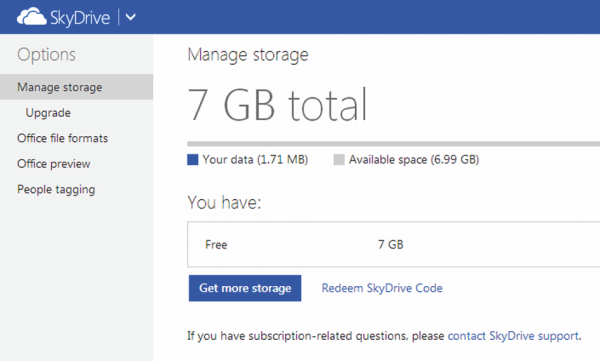This screenshot has height=361, width=600.
Task: Click the SkyDrive brand name text
Action: pyautogui.click(x=80, y=18)
